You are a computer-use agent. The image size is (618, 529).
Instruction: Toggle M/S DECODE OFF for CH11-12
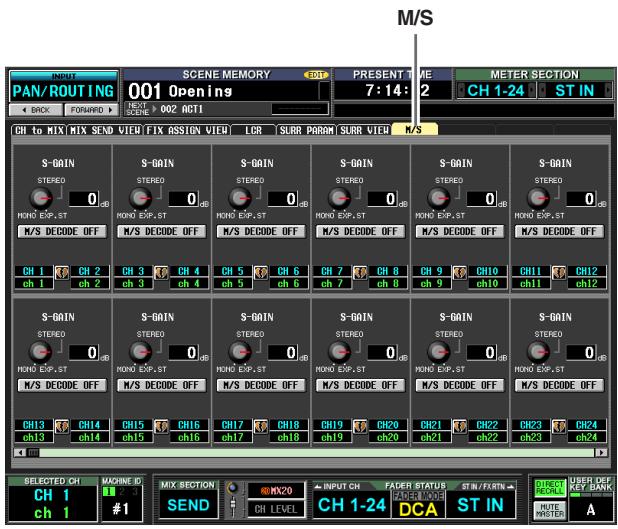click(x=559, y=231)
